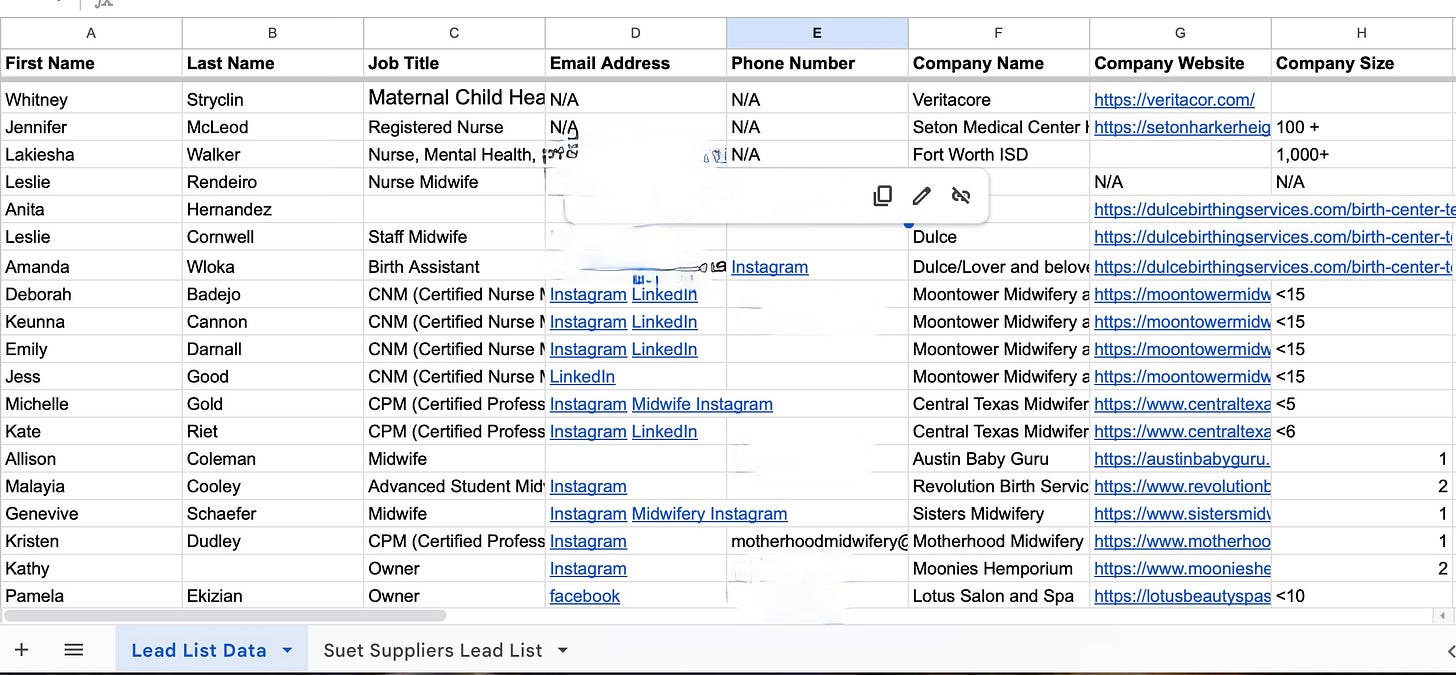Click the horizontal scrollbar at bottom
Screen dimensions: 1456x675
point(224,616)
